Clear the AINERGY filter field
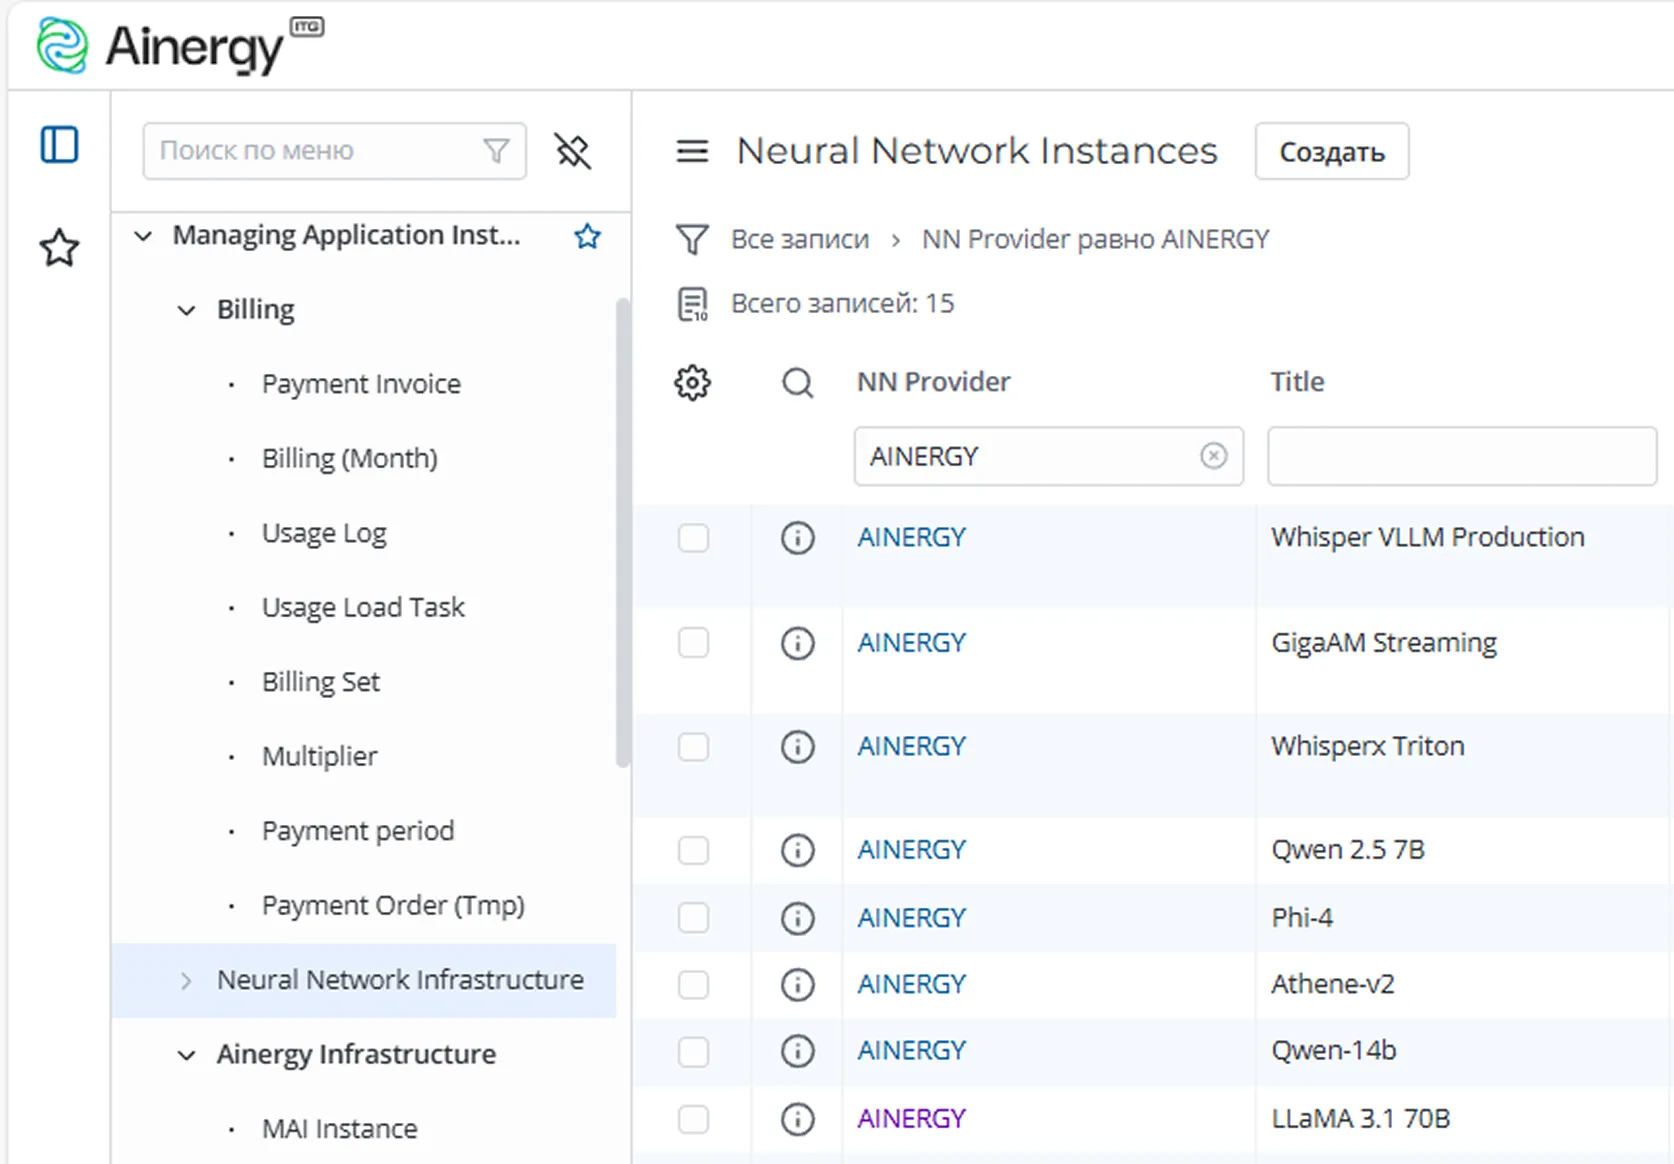Image resolution: width=1674 pixels, height=1164 pixels. [x=1213, y=456]
